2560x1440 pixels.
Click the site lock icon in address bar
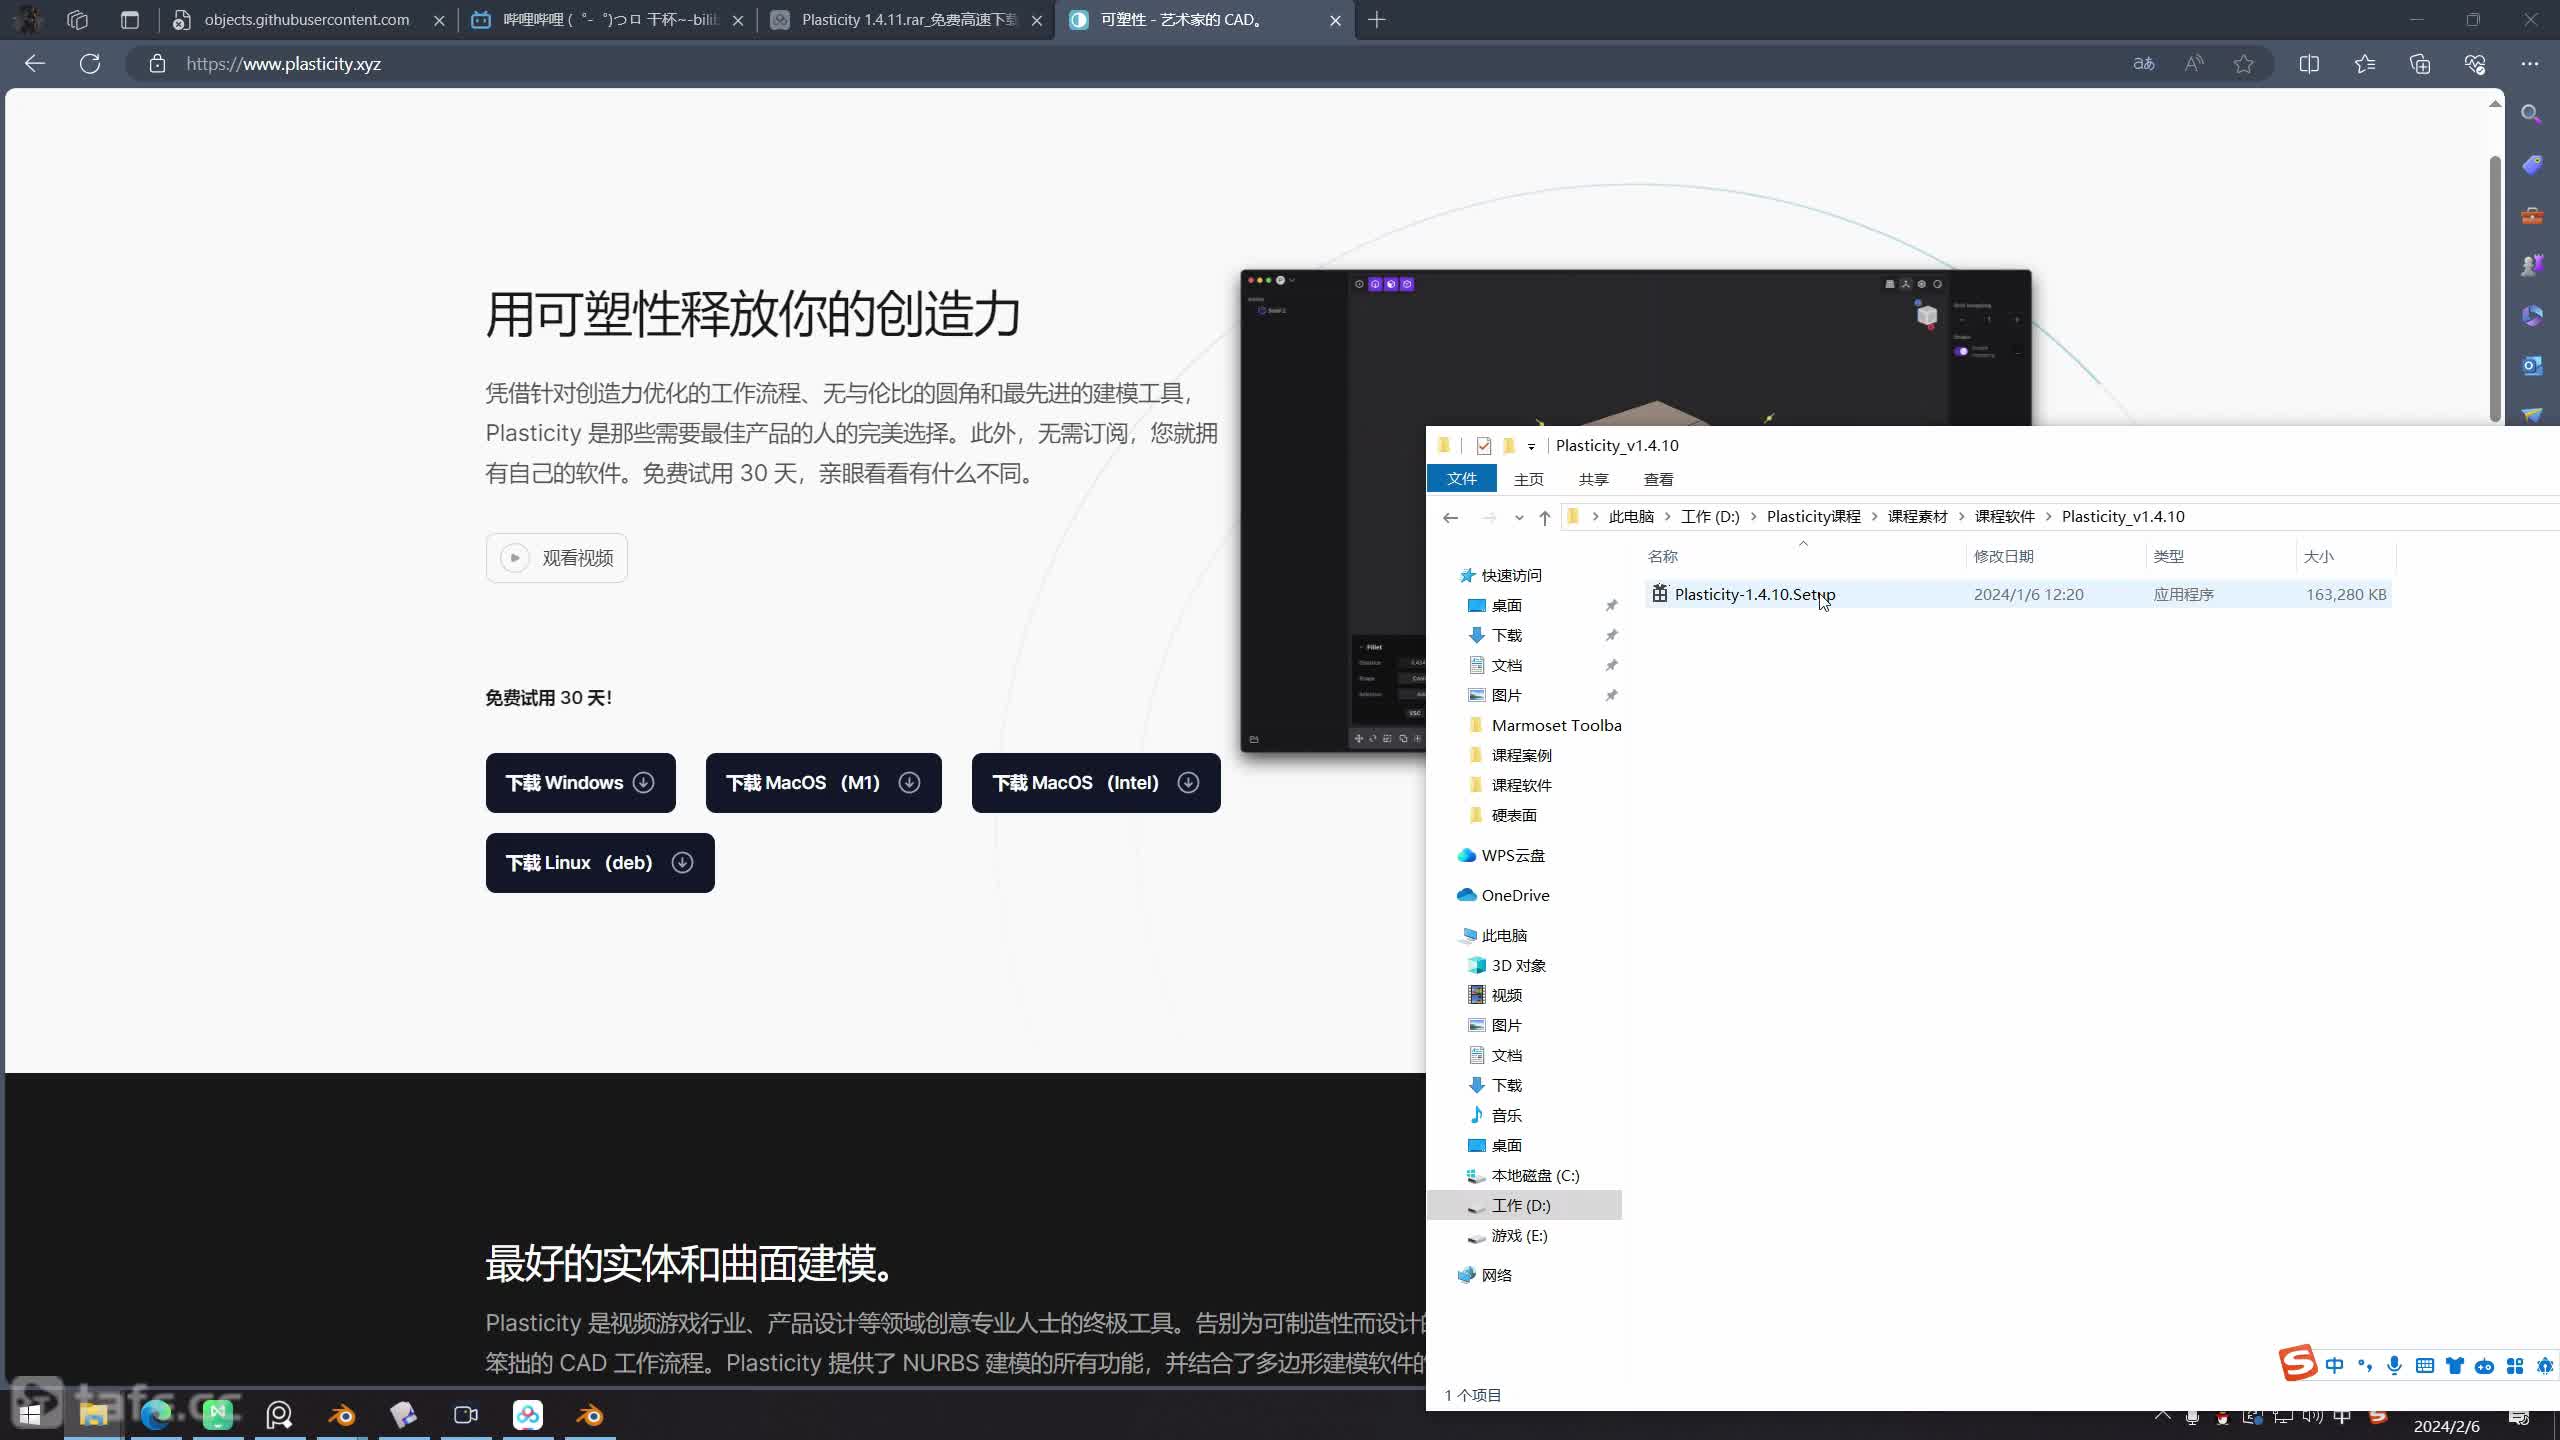(x=157, y=64)
